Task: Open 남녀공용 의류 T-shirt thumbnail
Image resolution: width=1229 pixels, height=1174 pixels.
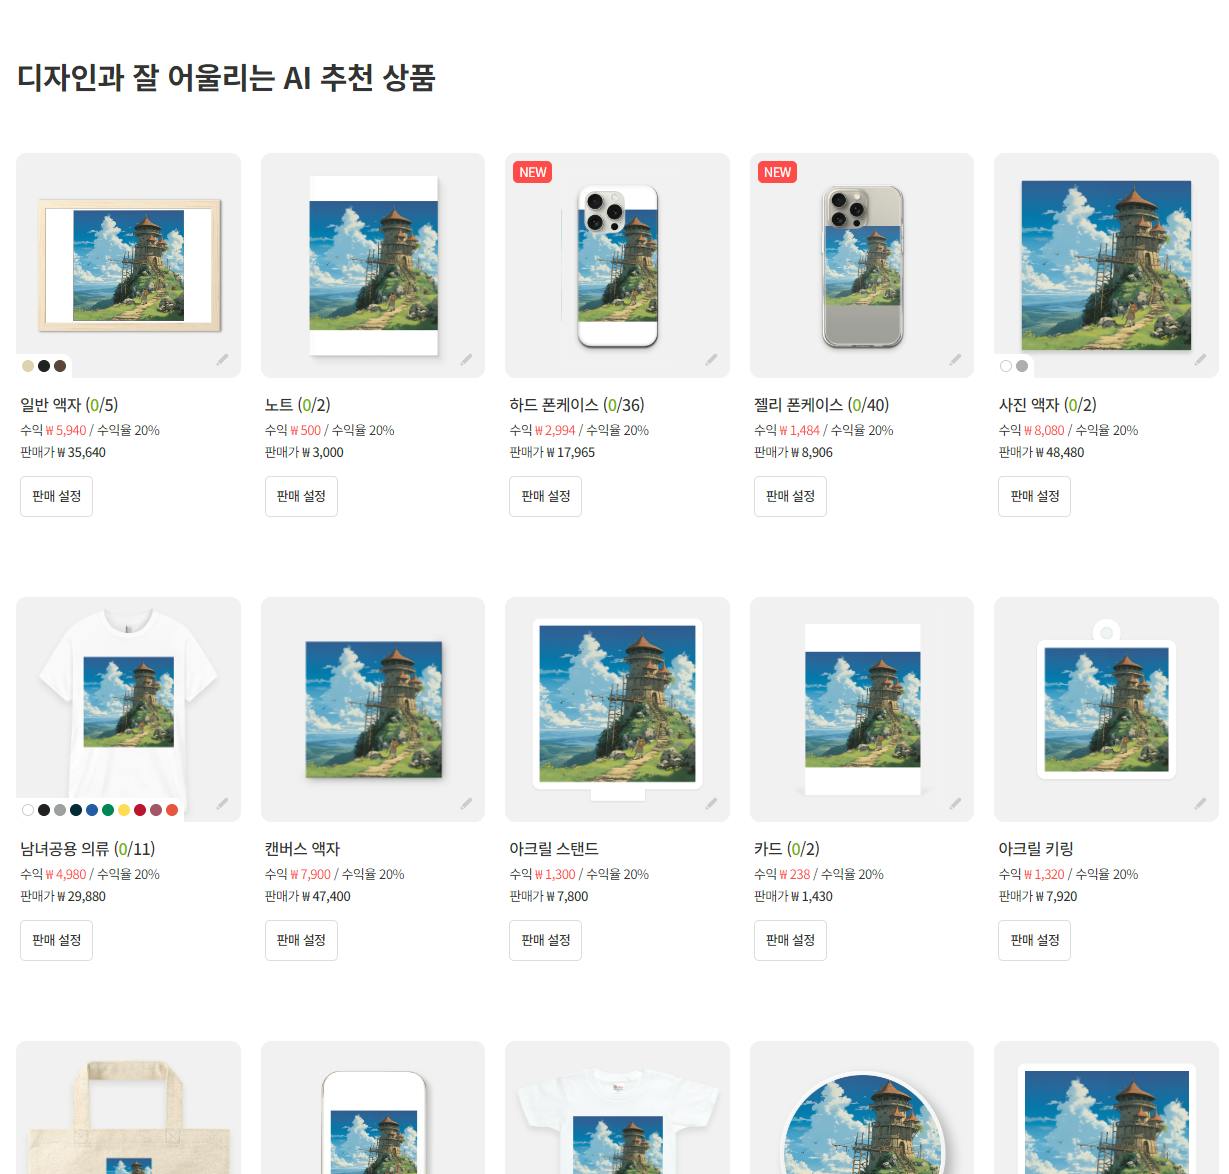Action: point(128,709)
